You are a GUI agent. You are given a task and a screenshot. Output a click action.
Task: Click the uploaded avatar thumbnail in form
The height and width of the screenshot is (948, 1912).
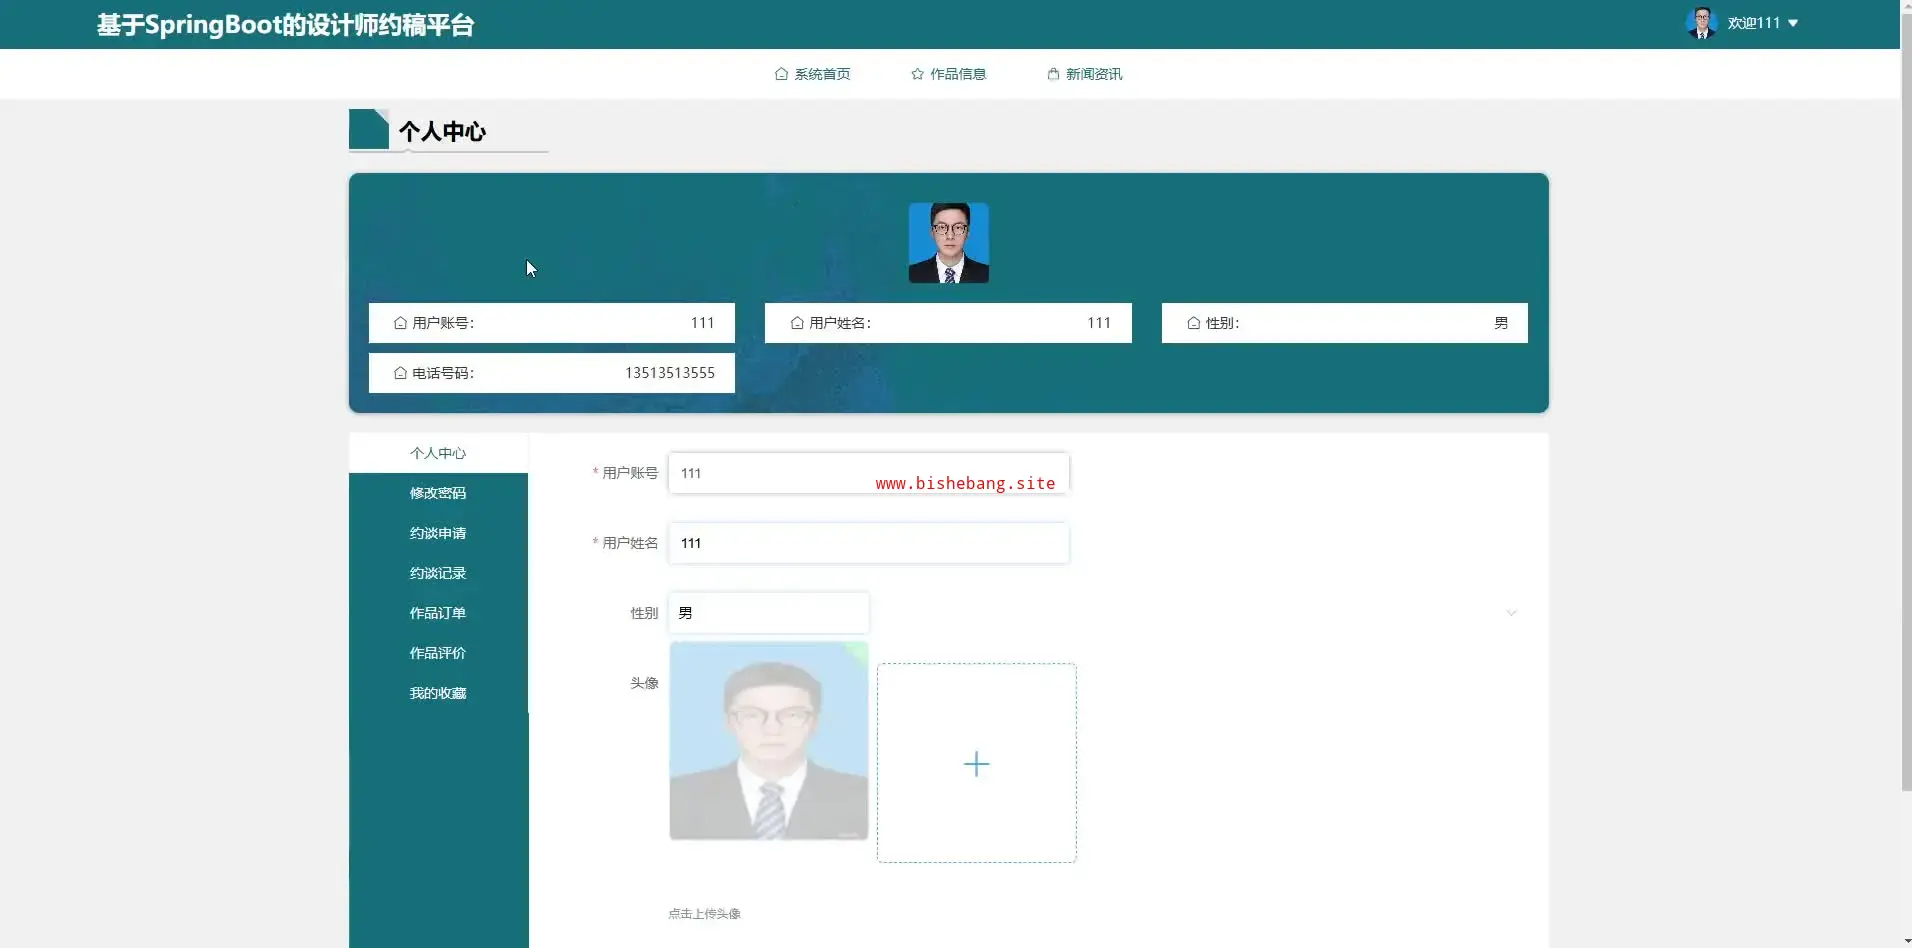click(768, 741)
